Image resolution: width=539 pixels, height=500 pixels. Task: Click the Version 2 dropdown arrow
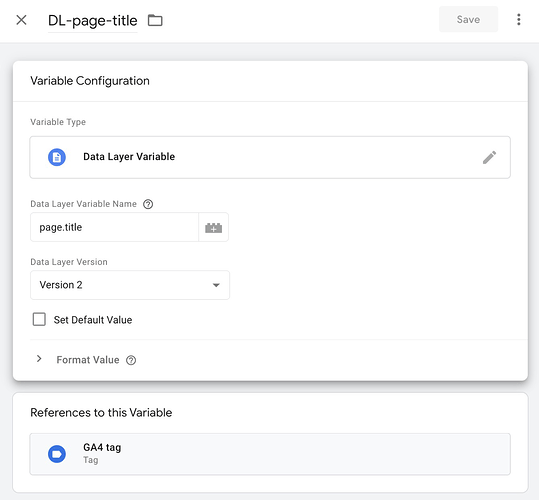pos(216,285)
